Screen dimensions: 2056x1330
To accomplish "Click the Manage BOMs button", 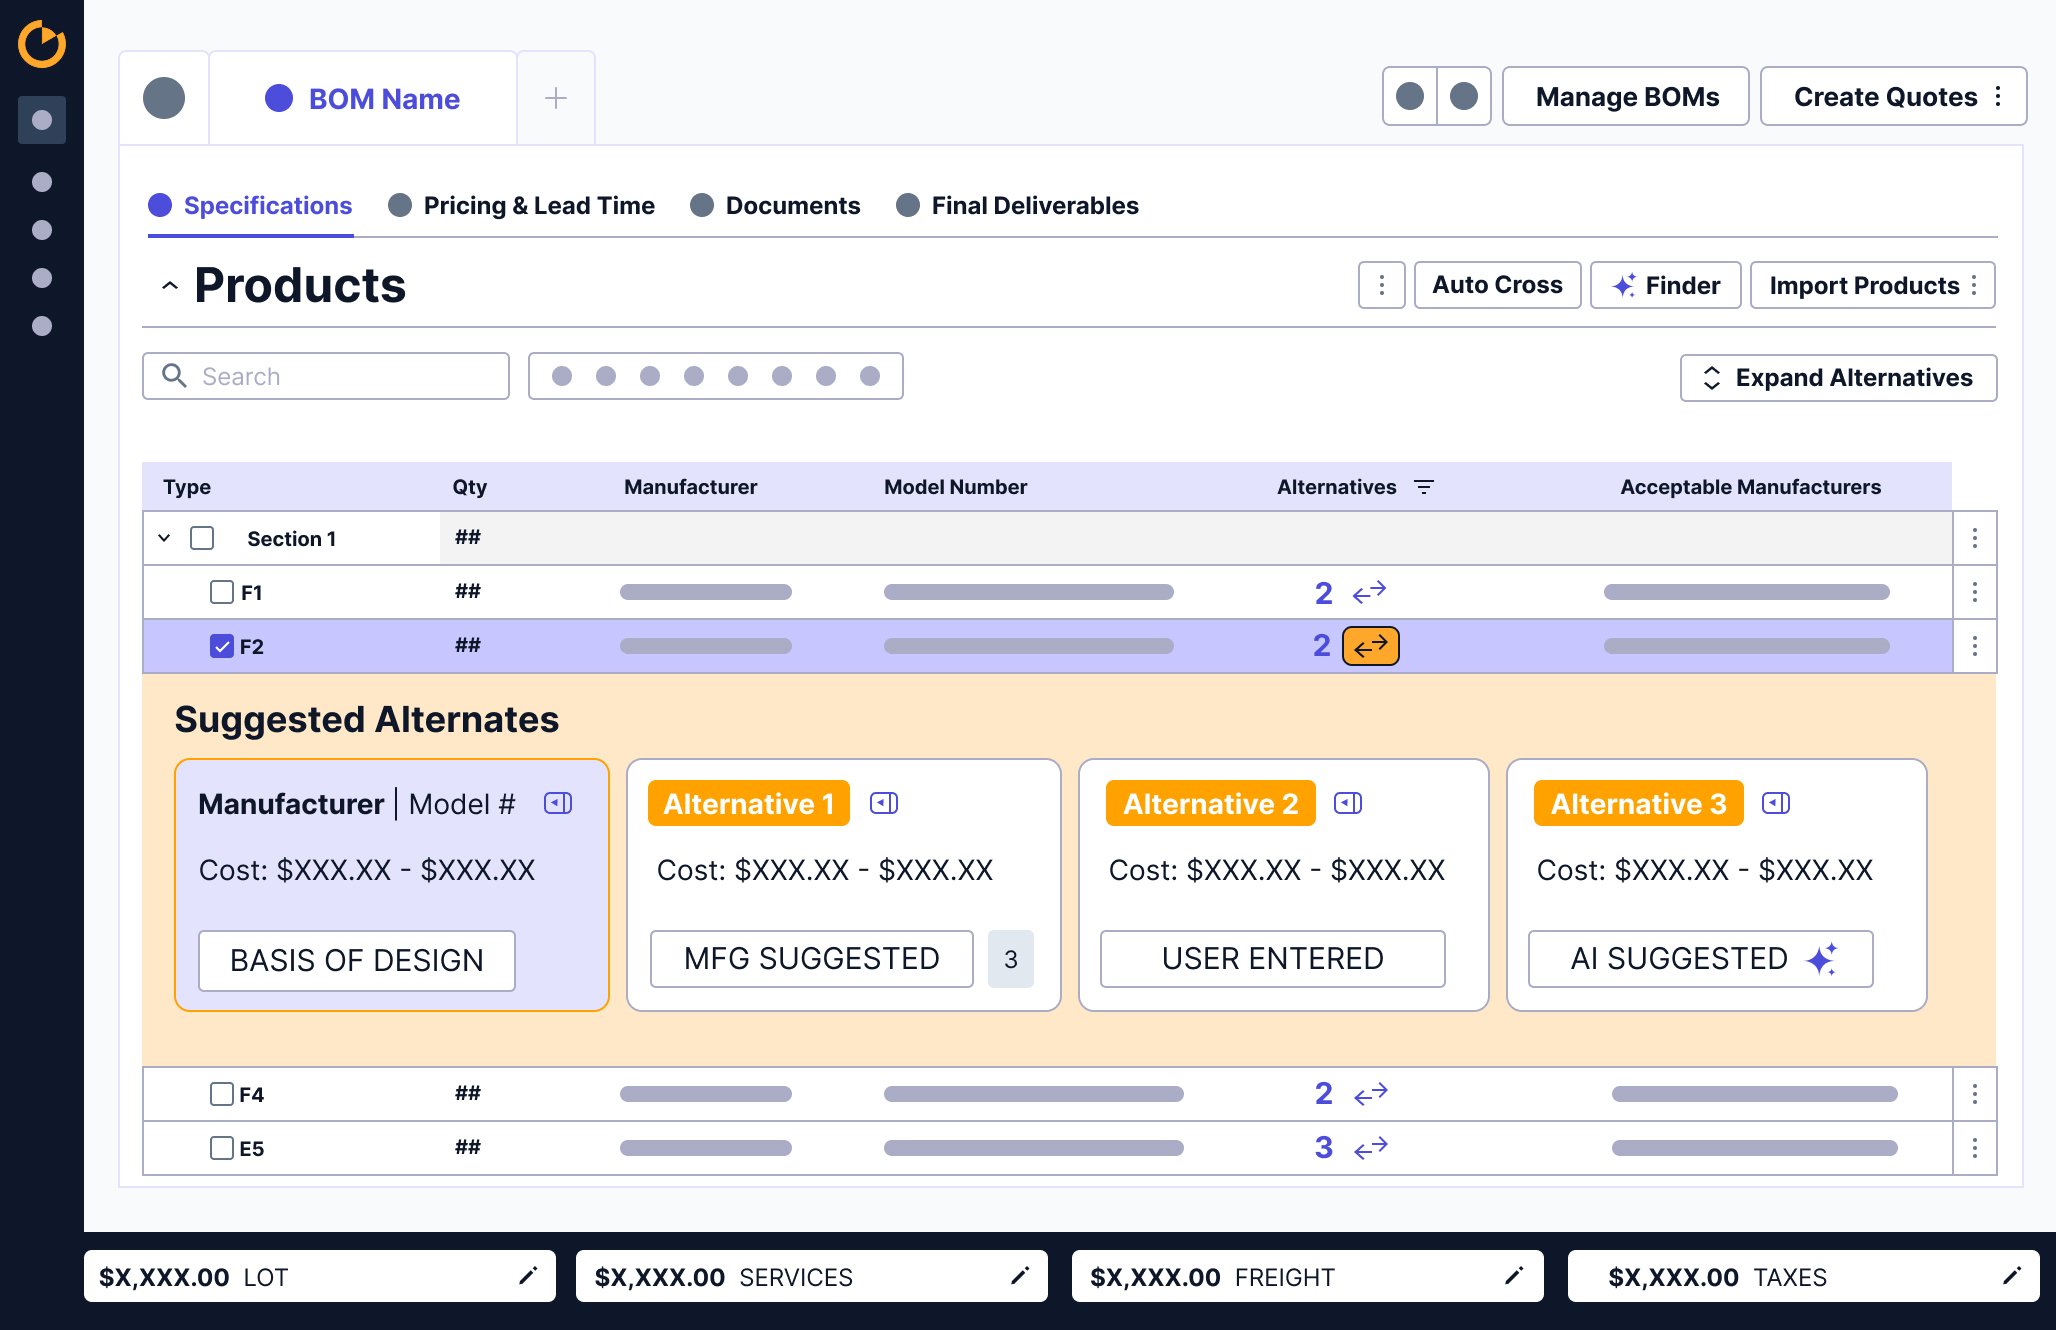I will pos(1626,97).
